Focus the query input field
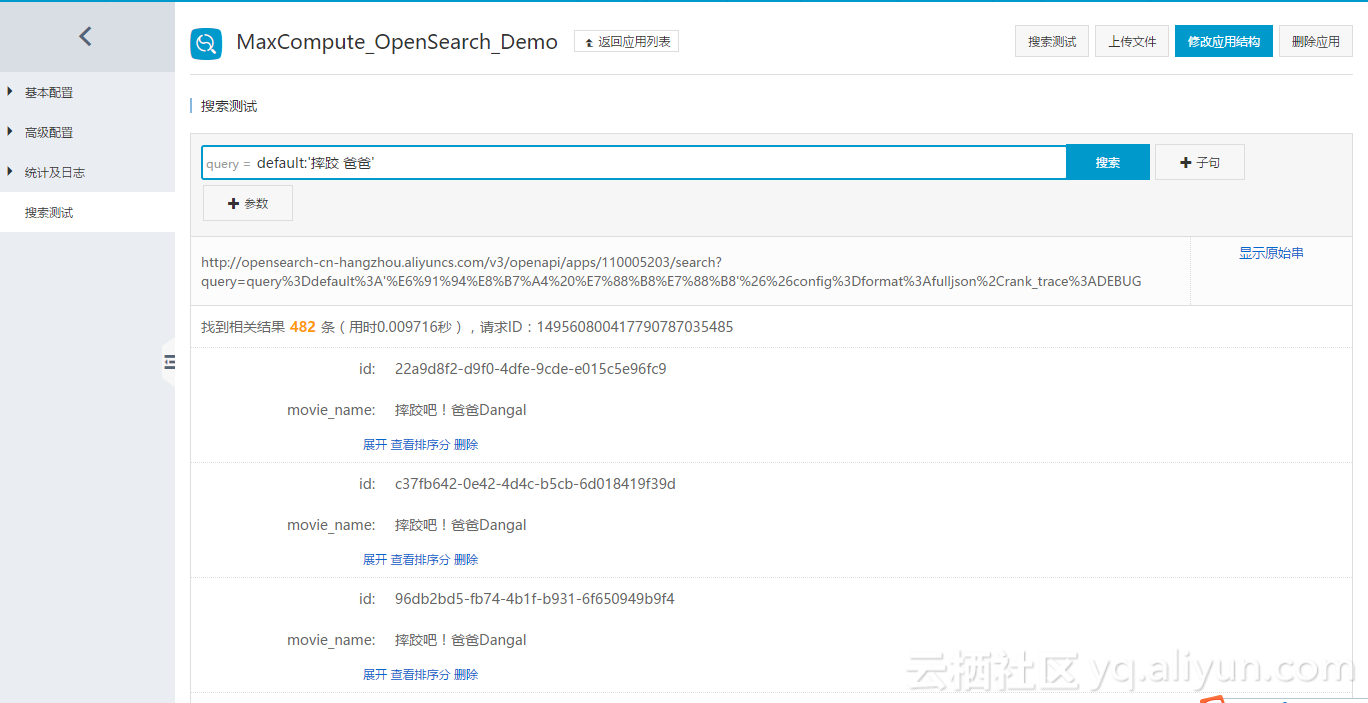Screen dimensions: 1368x703 point(634,163)
